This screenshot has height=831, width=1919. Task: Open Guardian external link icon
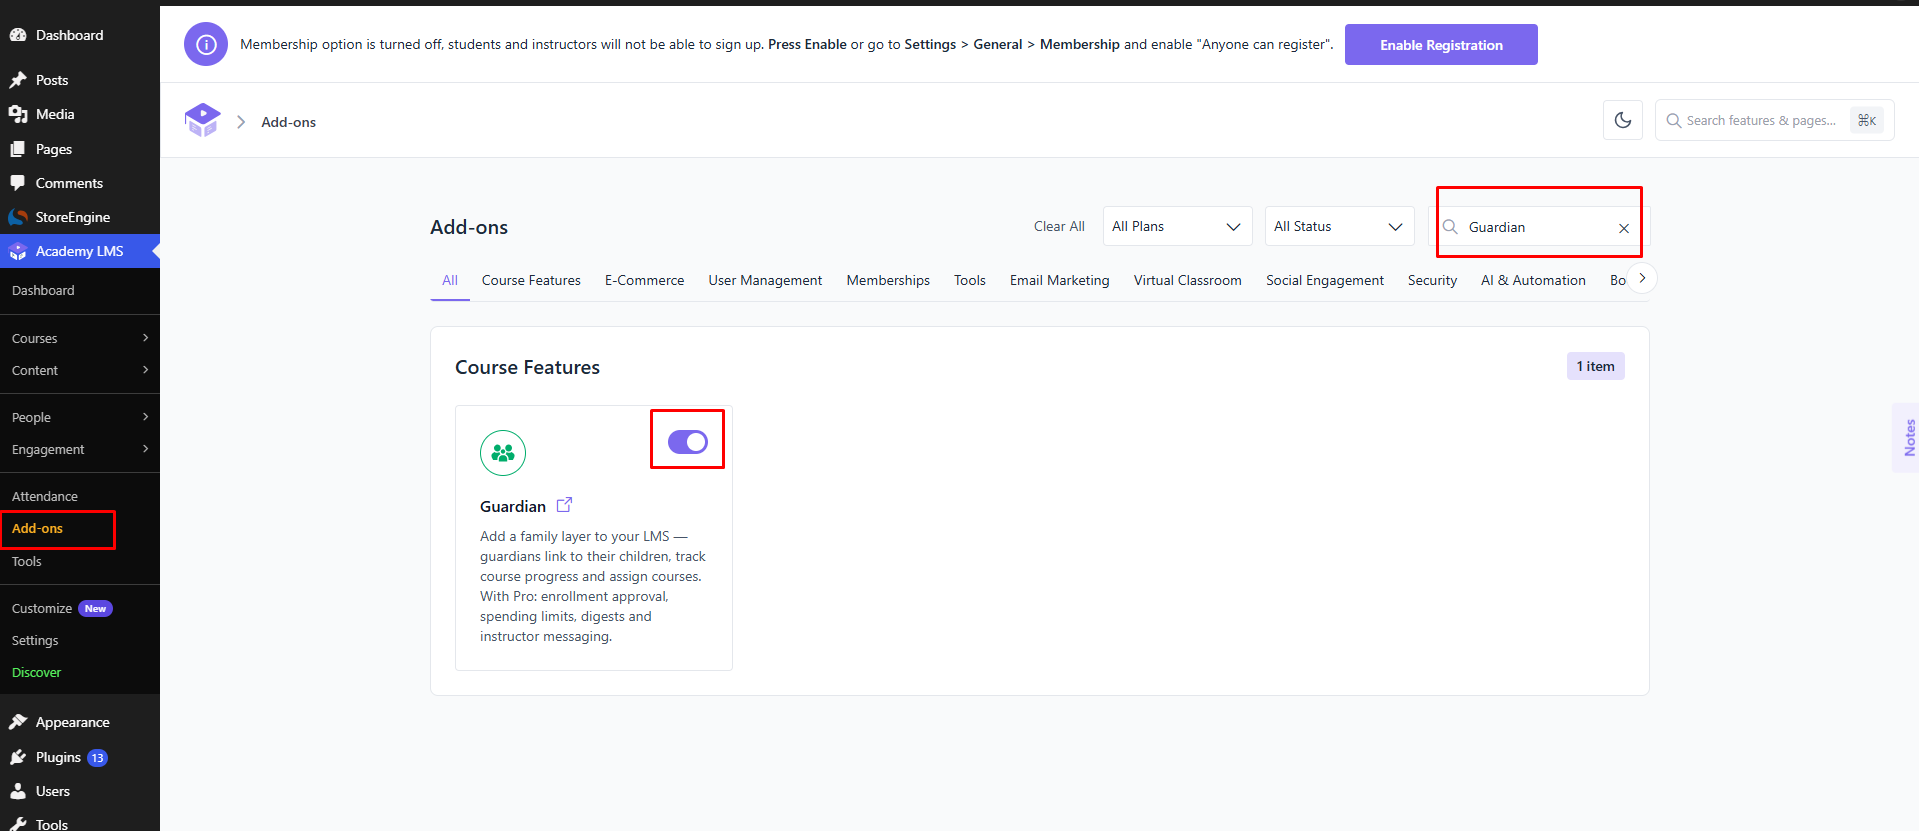click(564, 505)
